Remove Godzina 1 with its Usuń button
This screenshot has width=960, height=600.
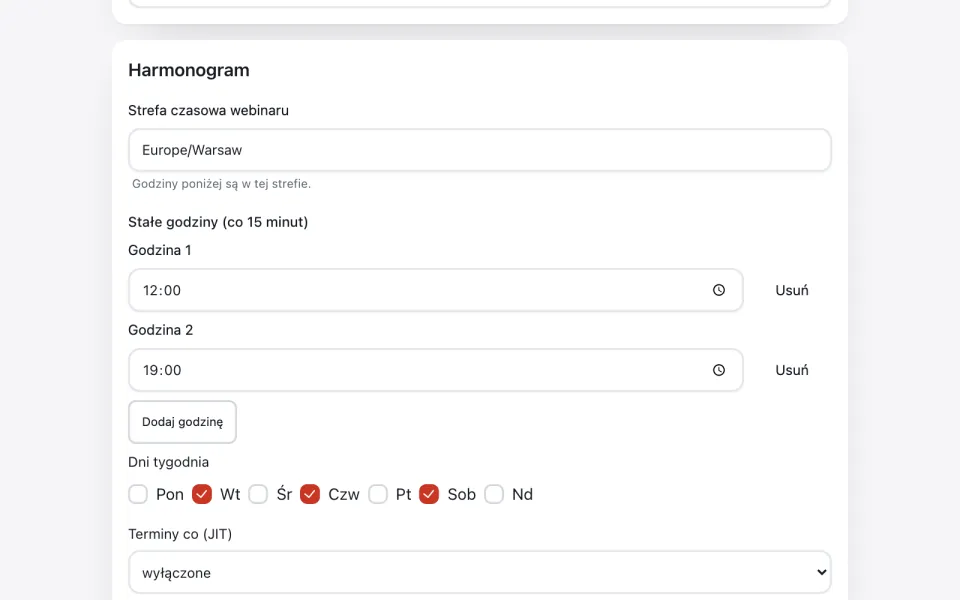pyautogui.click(x=792, y=290)
